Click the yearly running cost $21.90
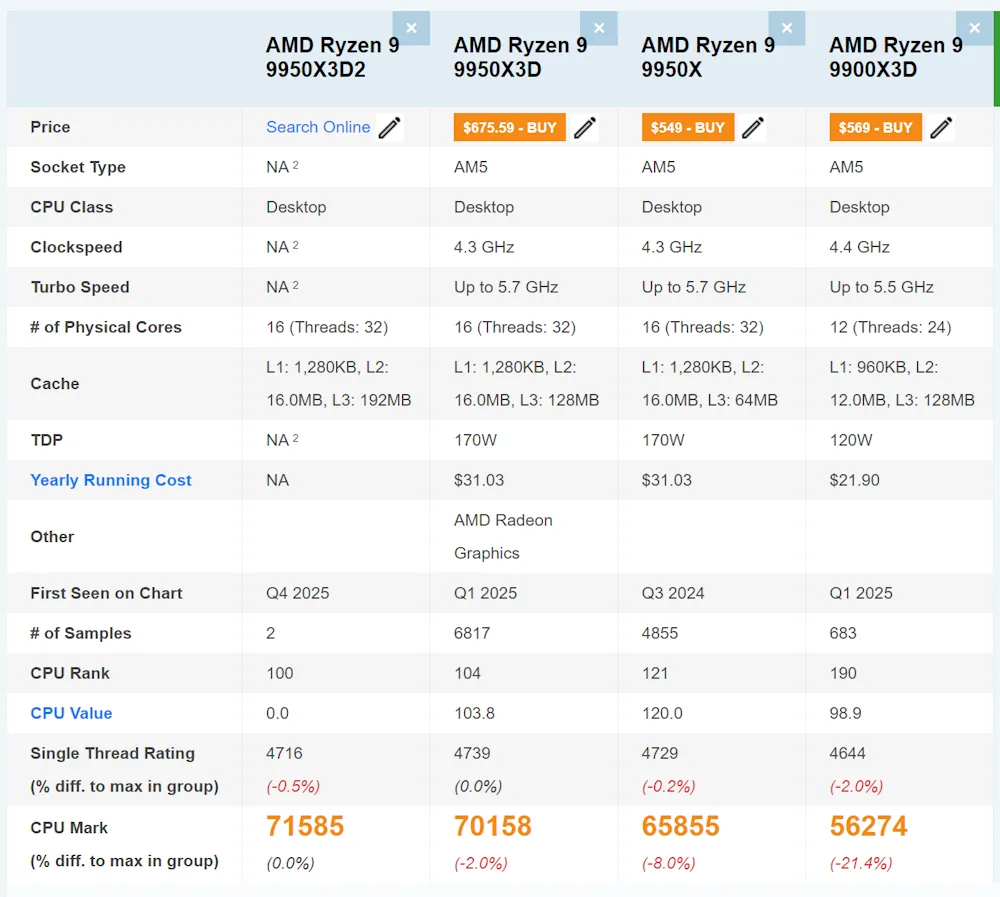 coord(855,480)
